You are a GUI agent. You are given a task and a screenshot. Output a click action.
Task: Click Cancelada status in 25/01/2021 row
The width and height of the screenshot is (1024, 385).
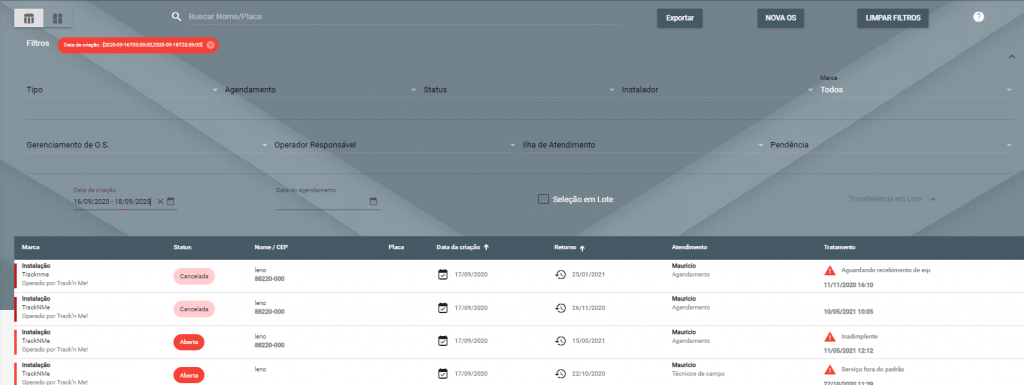(x=194, y=276)
